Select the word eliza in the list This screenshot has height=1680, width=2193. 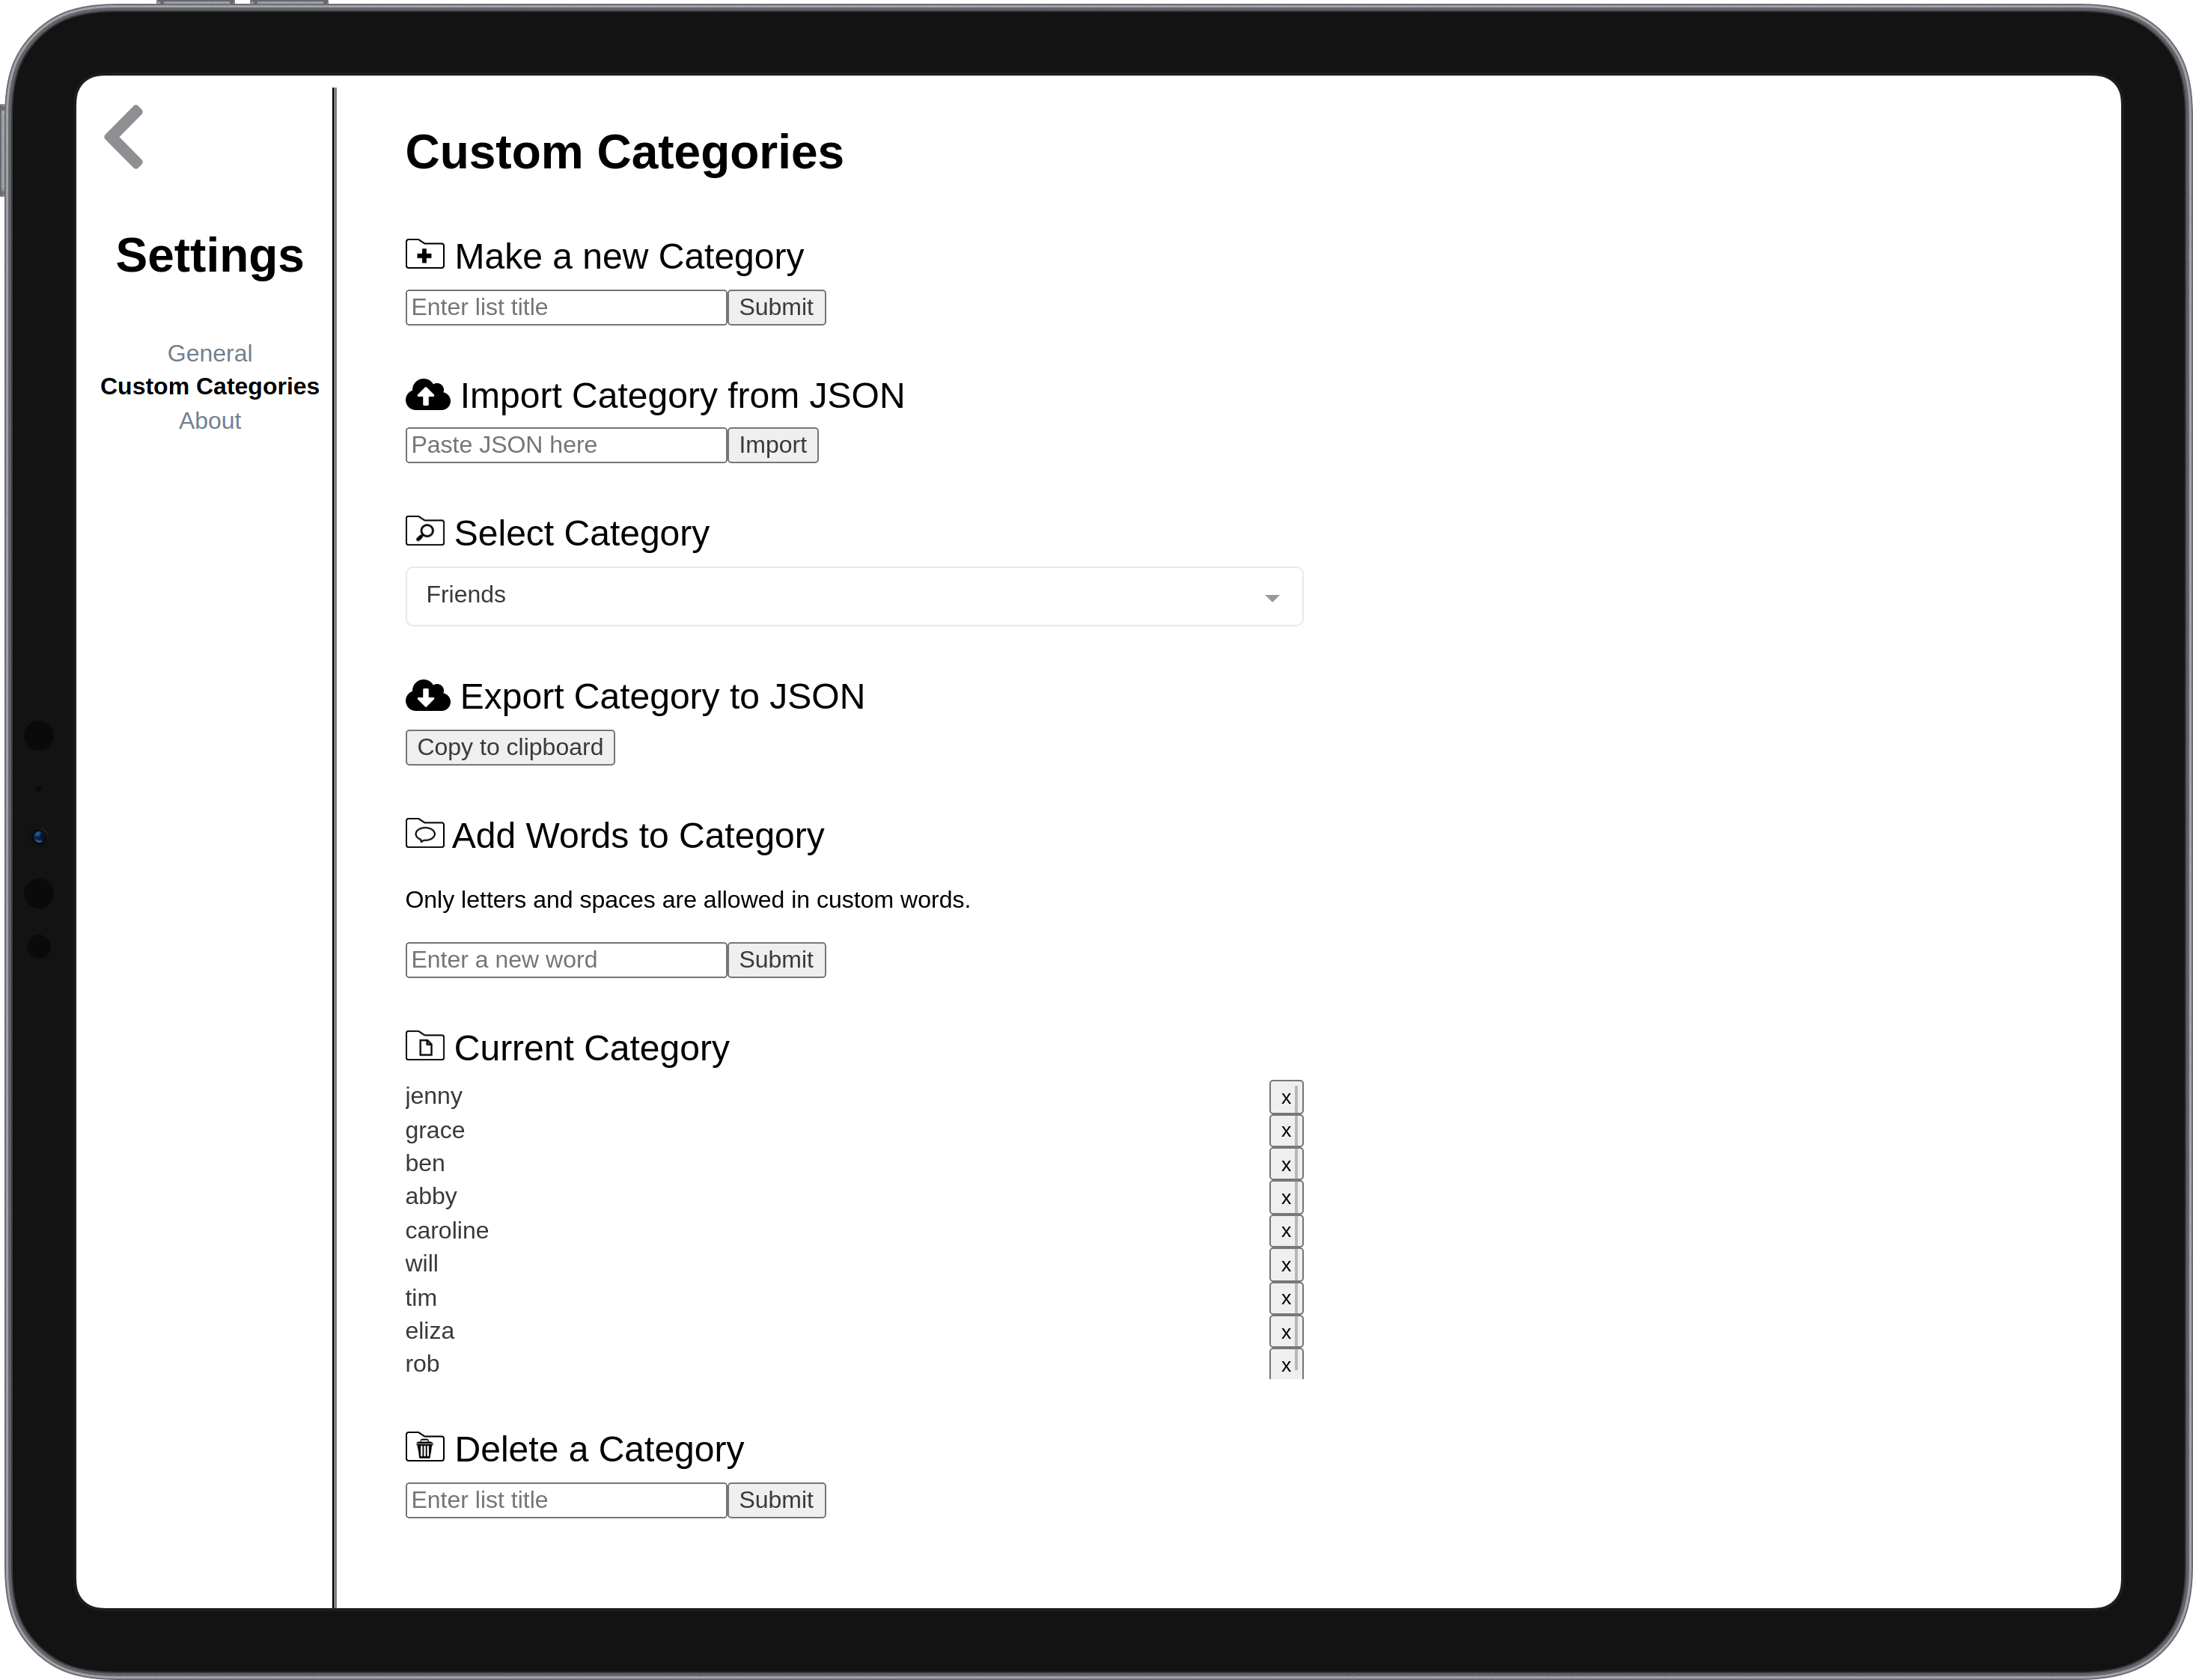click(430, 1331)
